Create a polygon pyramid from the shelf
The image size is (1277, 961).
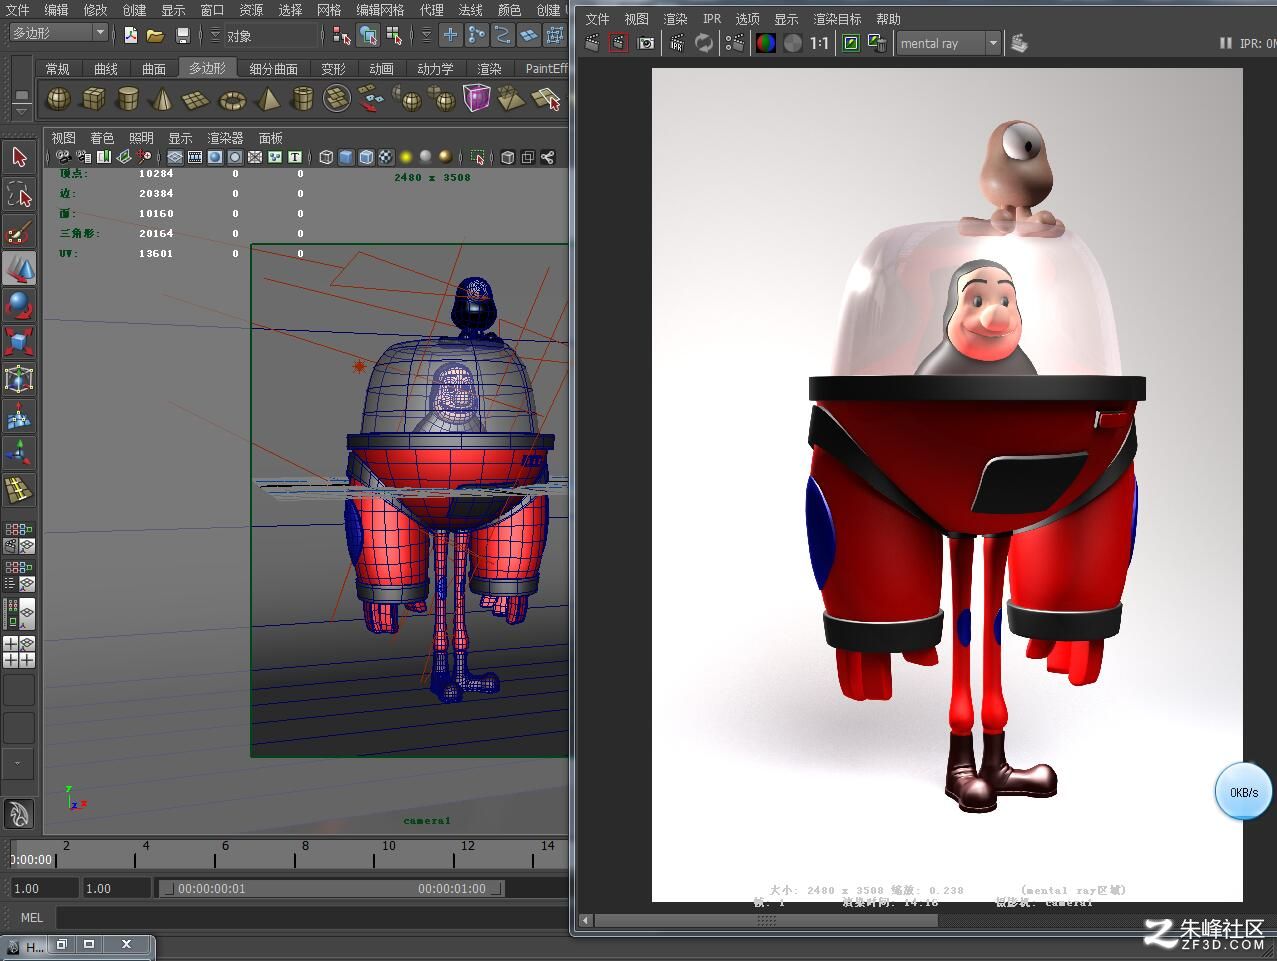tap(267, 99)
